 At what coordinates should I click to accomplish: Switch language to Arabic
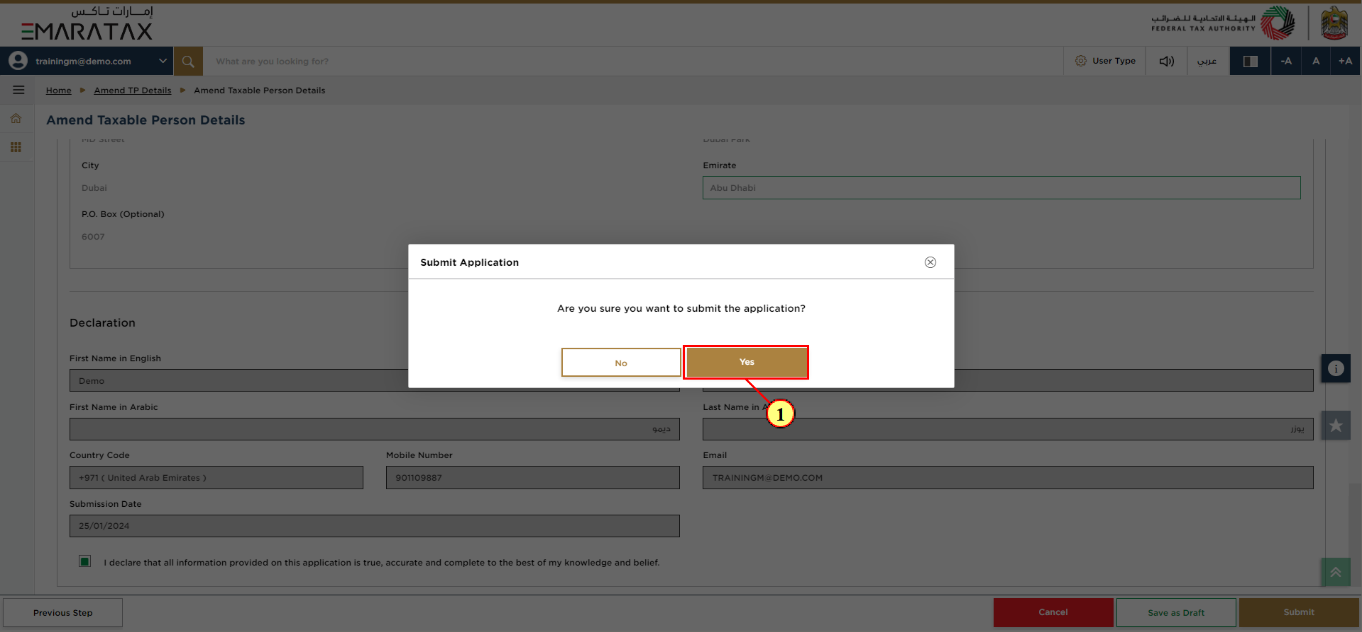(1207, 61)
